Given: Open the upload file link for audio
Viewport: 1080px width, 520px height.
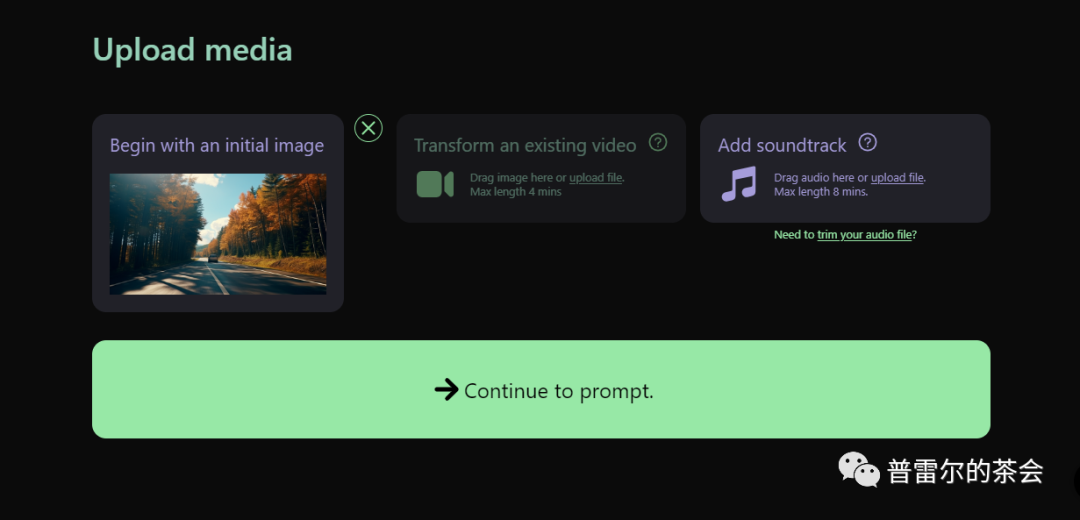Looking at the screenshot, I should pyautogui.click(x=897, y=178).
